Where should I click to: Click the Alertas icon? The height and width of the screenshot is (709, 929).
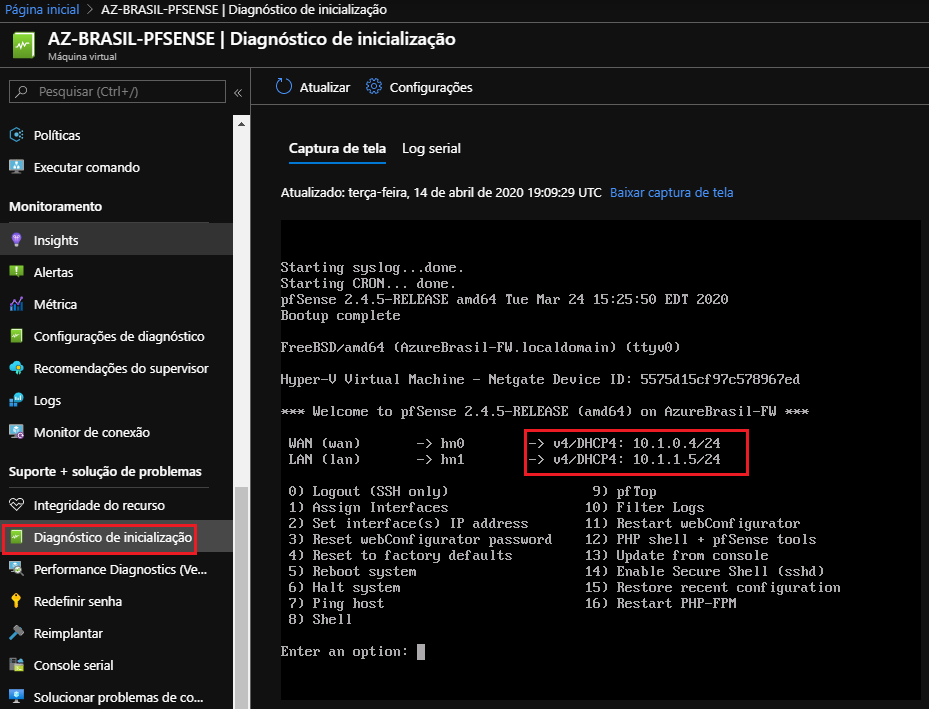coord(17,271)
